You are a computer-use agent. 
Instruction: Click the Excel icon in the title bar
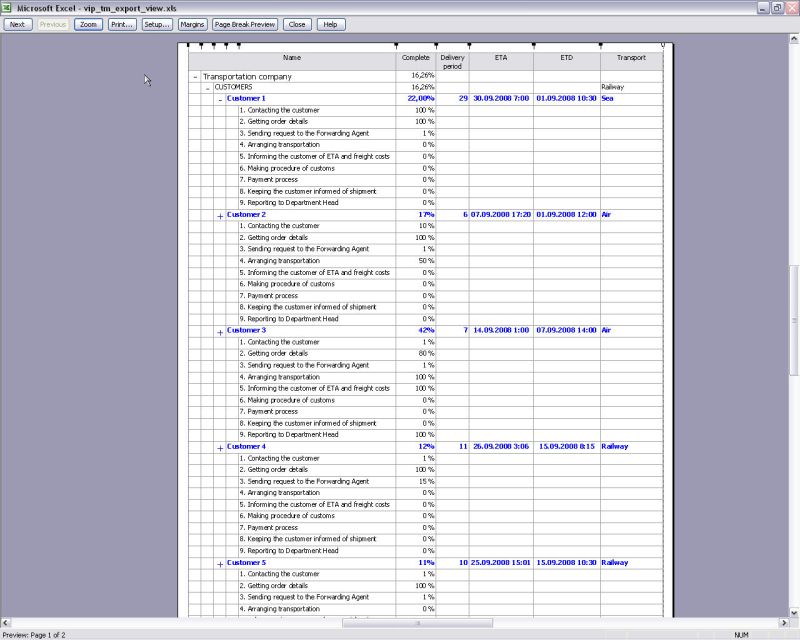point(6,7)
